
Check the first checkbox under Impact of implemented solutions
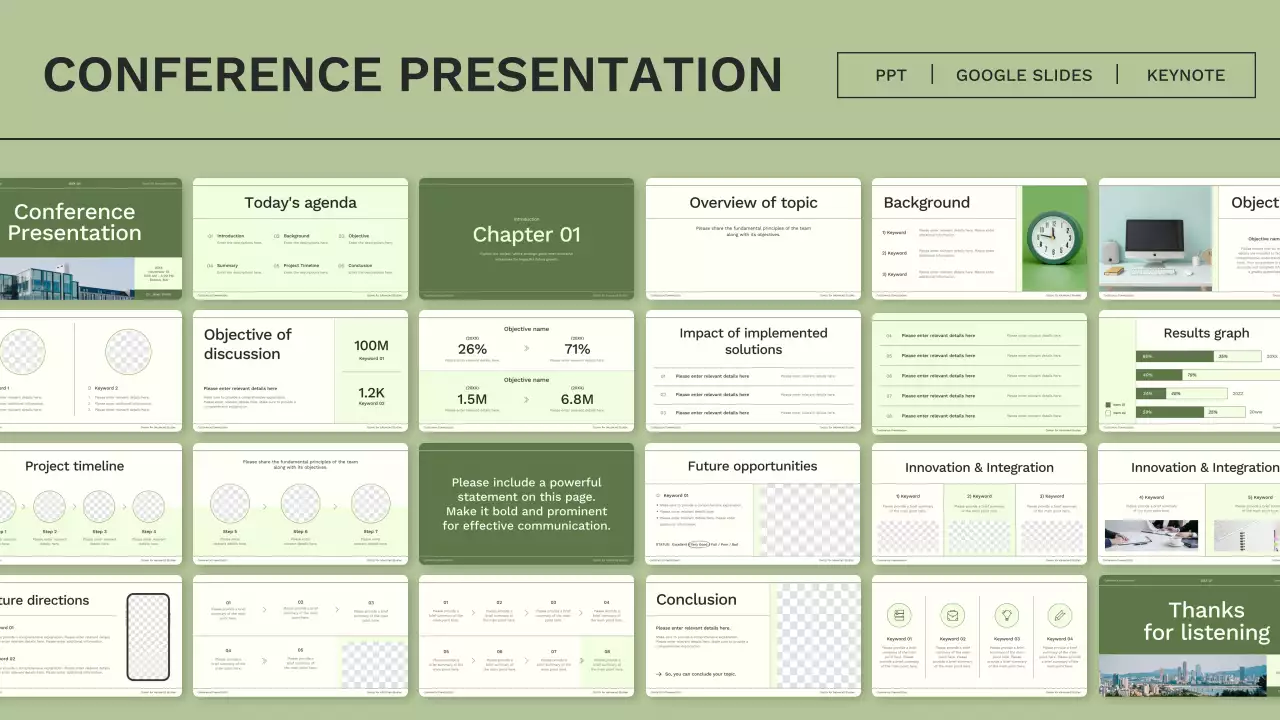(x=662, y=376)
